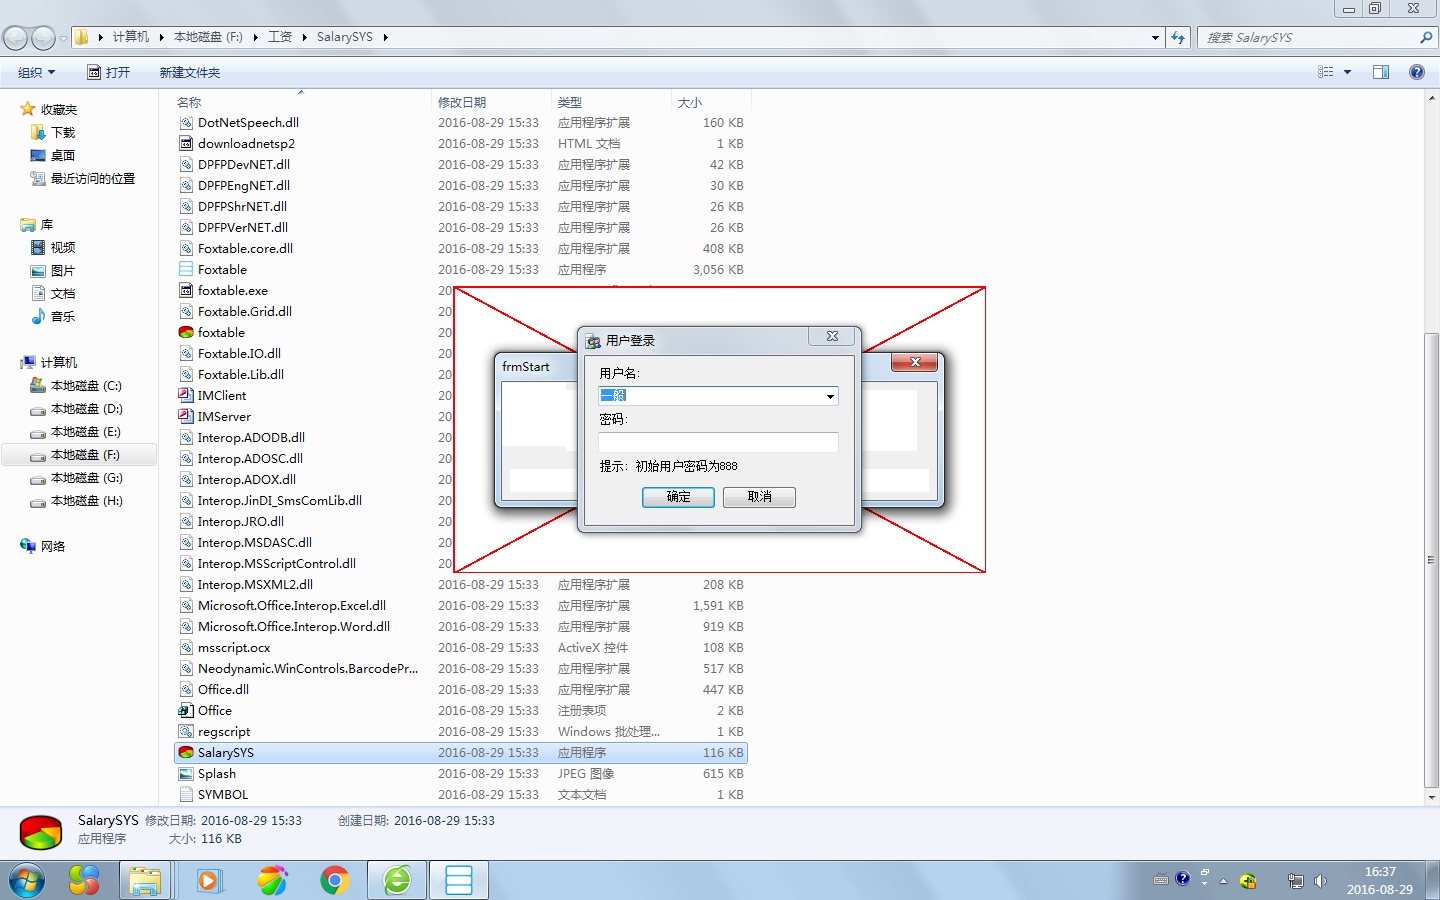Show hidden tray icons arrow
Image resolution: width=1440 pixels, height=900 pixels.
coord(1223,881)
